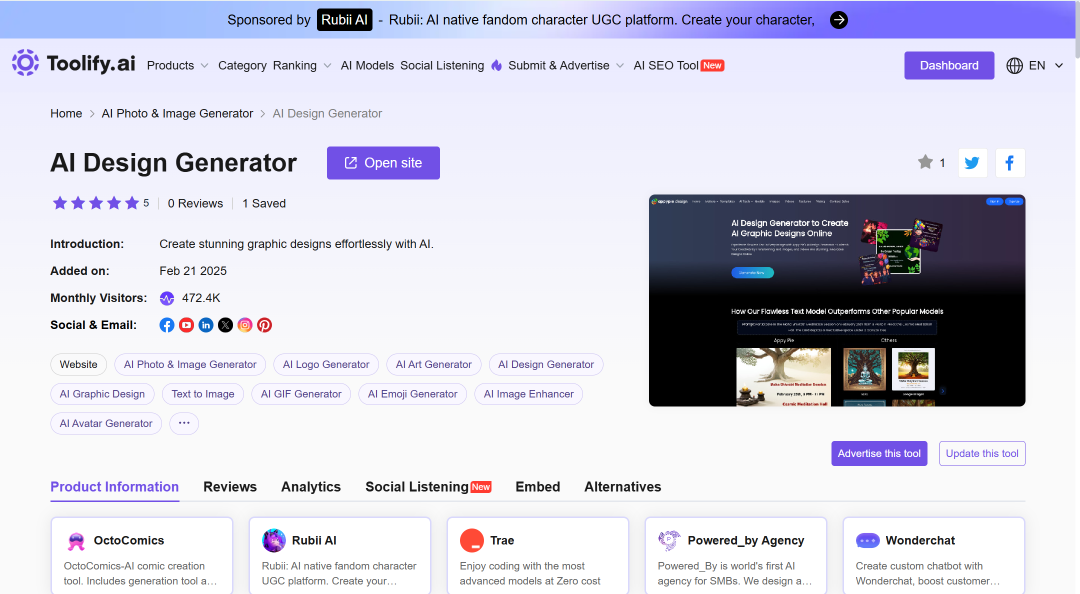The height and width of the screenshot is (594, 1080).
Task: Click the Toolify.ai logo
Action: [x=74, y=63]
